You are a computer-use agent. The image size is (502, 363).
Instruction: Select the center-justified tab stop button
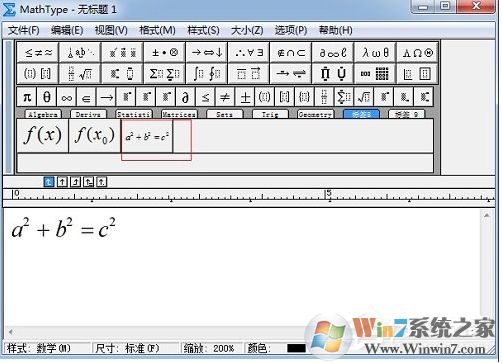point(62,182)
